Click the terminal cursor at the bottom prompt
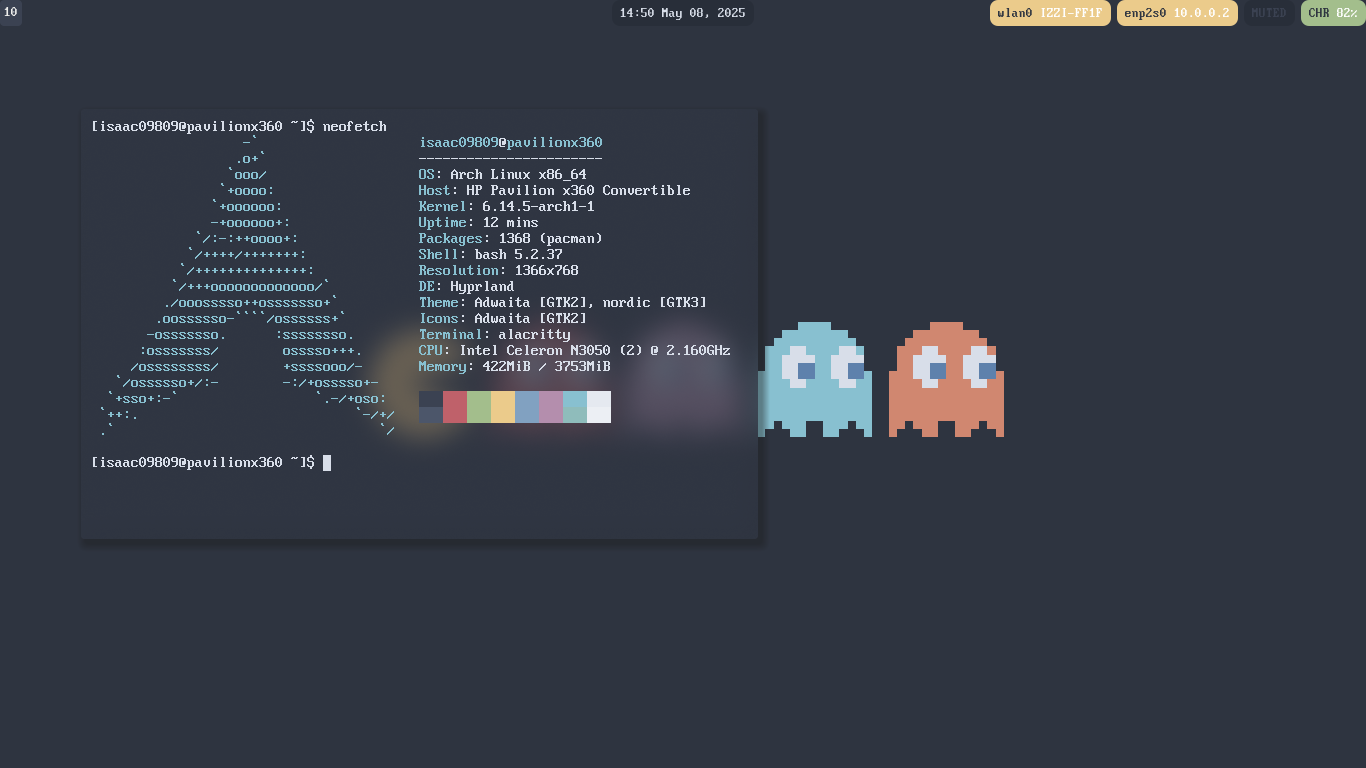This screenshot has width=1366, height=768. click(x=327, y=463)
